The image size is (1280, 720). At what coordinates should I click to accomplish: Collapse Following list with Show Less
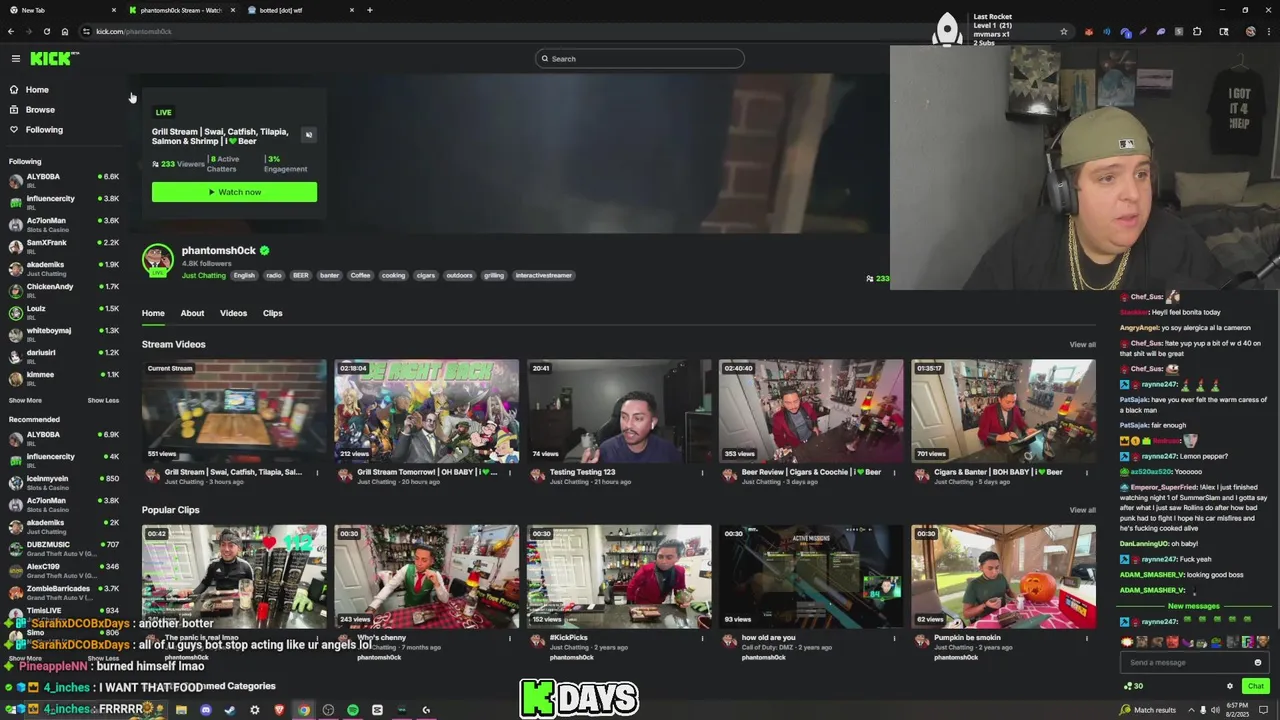click(x=103, y=400)
